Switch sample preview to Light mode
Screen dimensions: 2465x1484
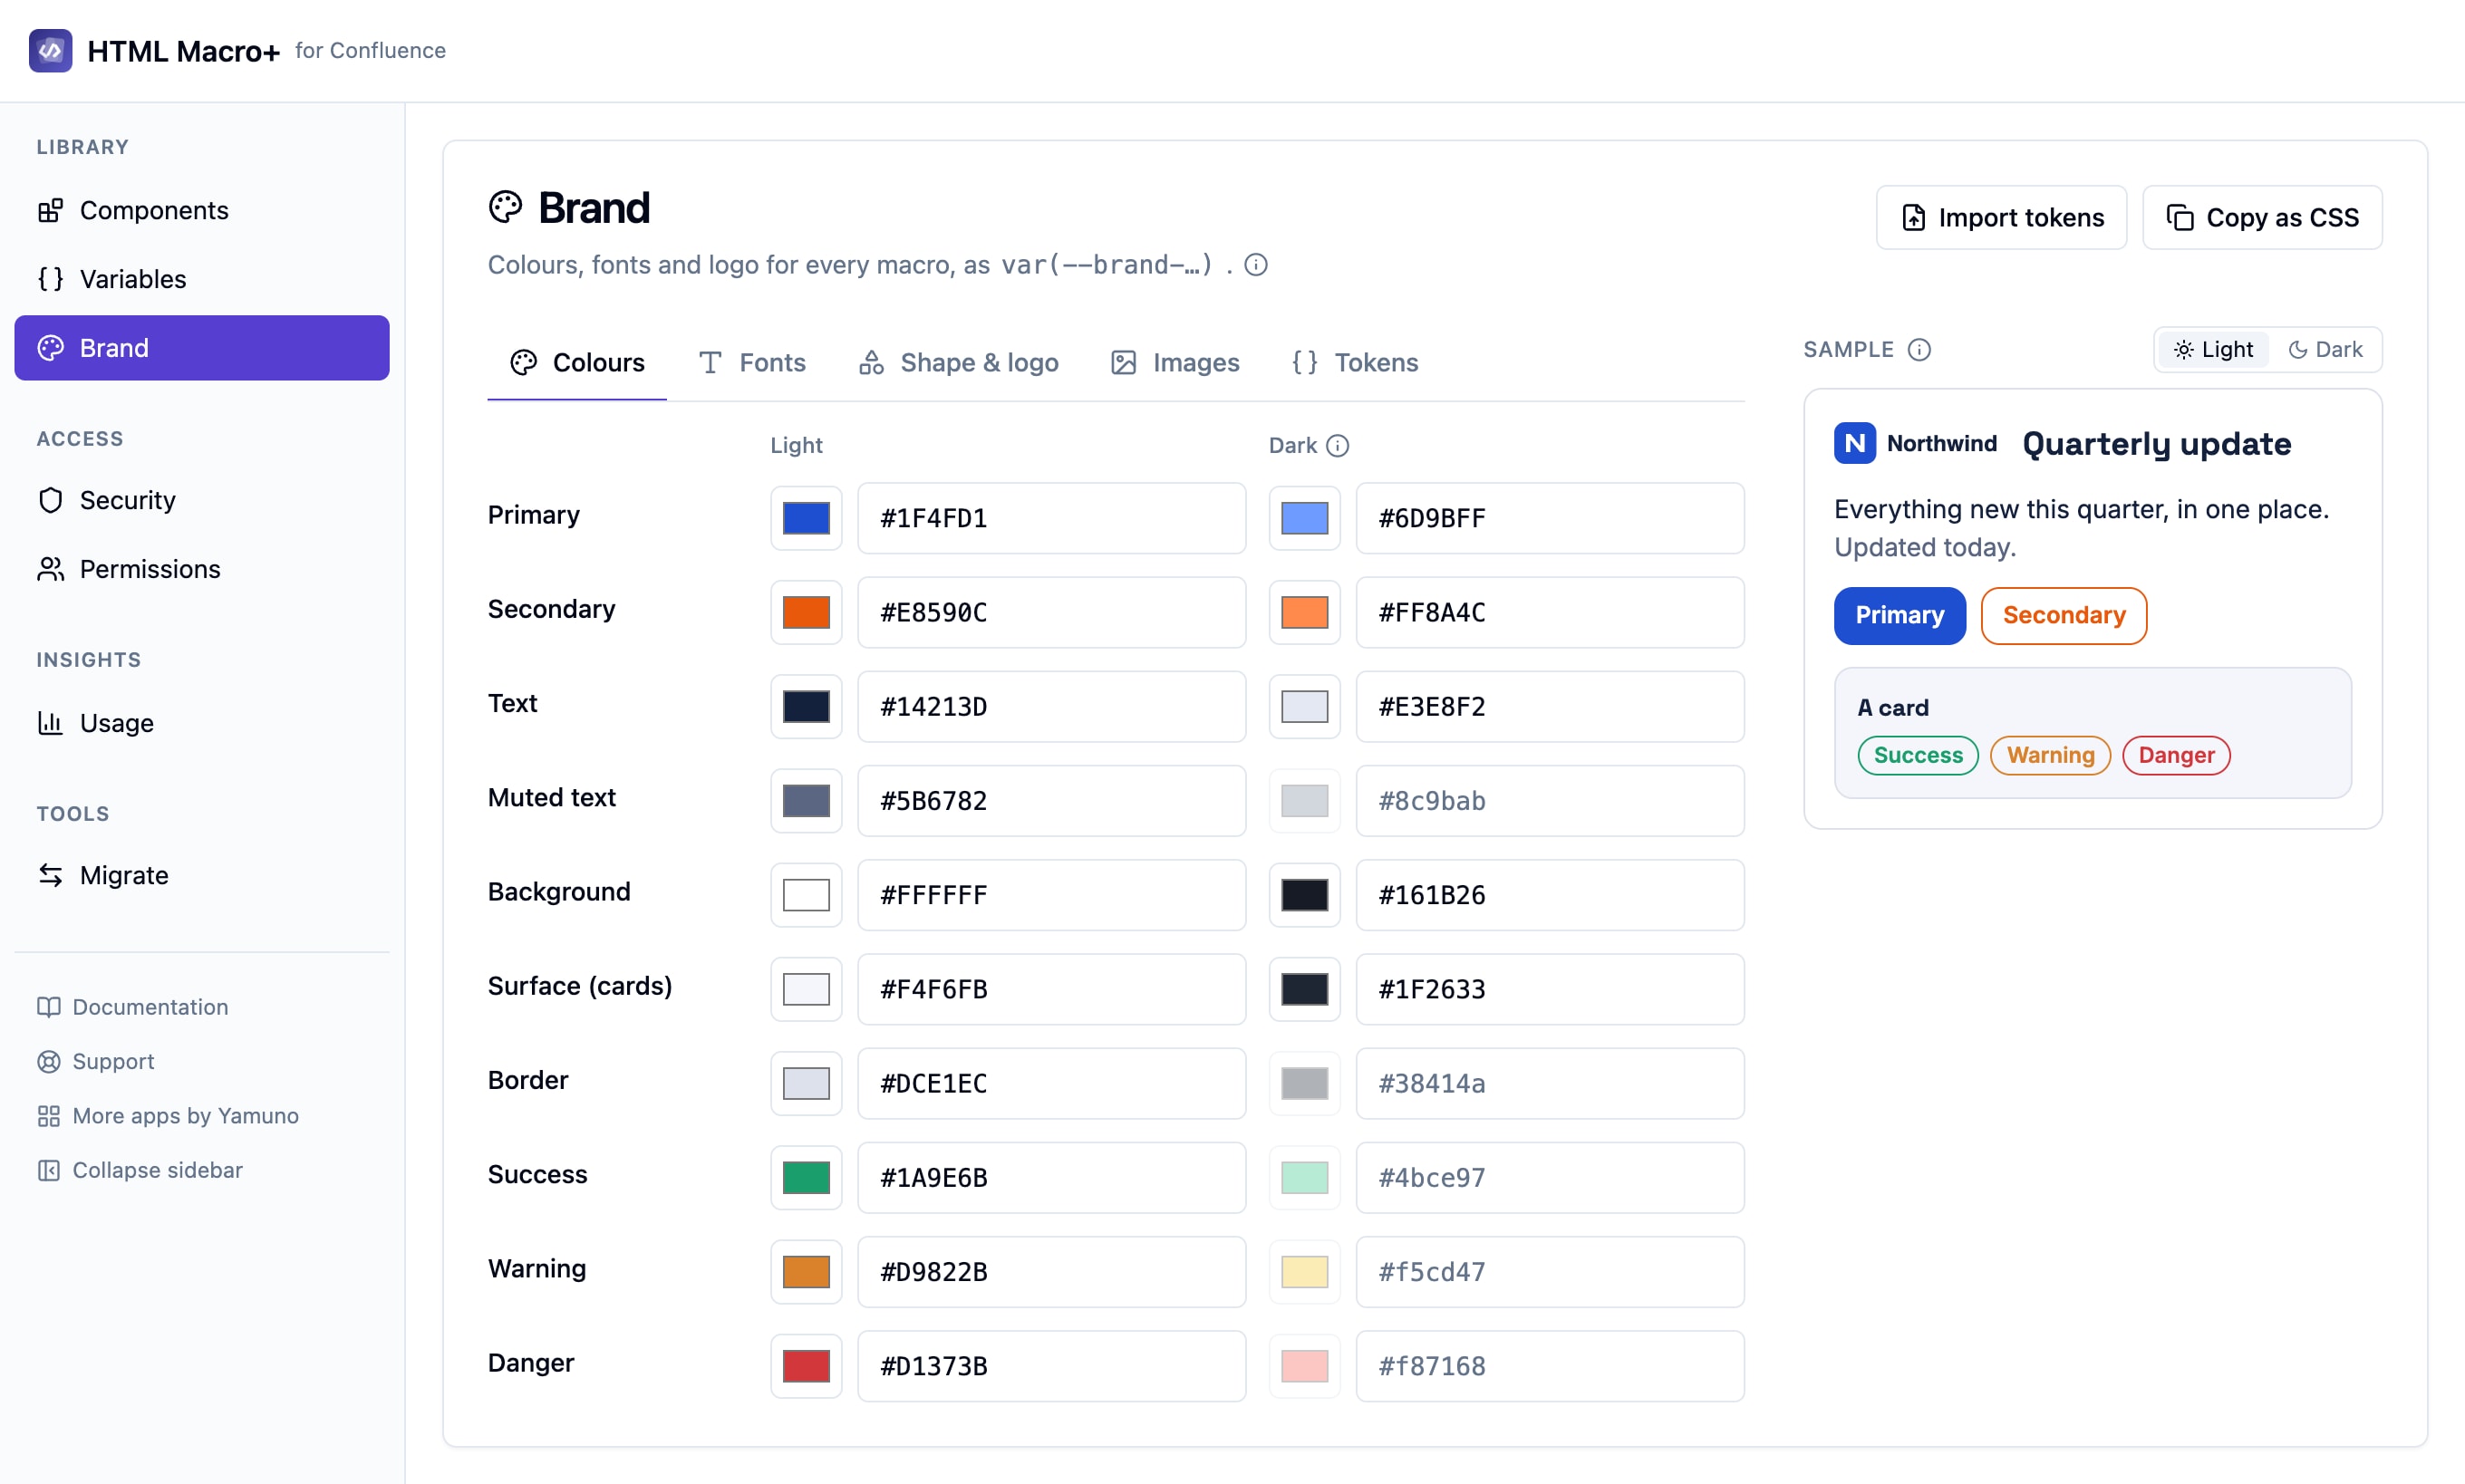pyautogui.click(x=2213, y=350)
